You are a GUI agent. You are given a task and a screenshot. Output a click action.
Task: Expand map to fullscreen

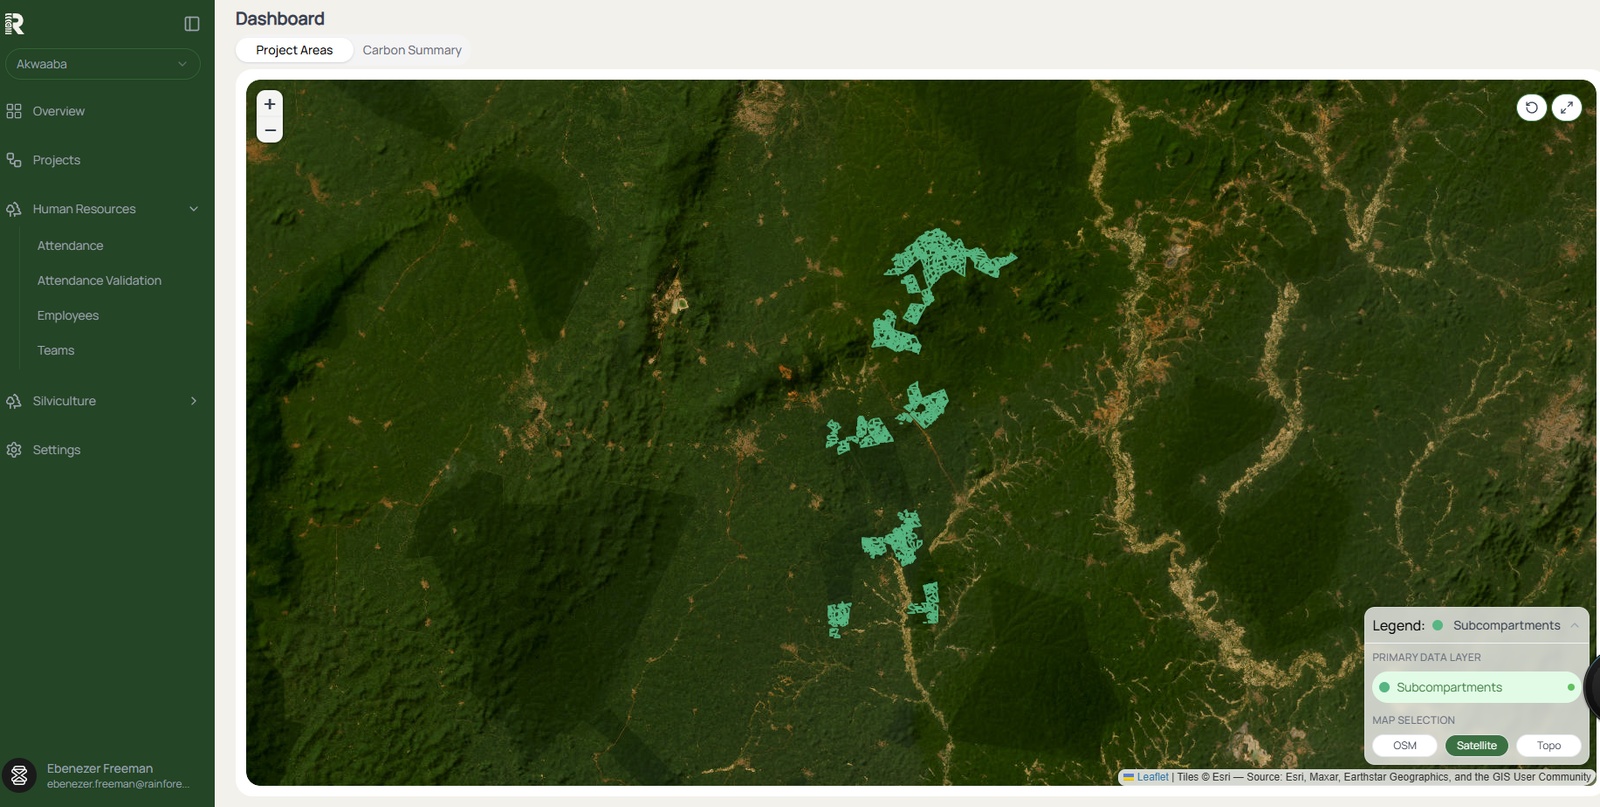tap(1566, 107)
